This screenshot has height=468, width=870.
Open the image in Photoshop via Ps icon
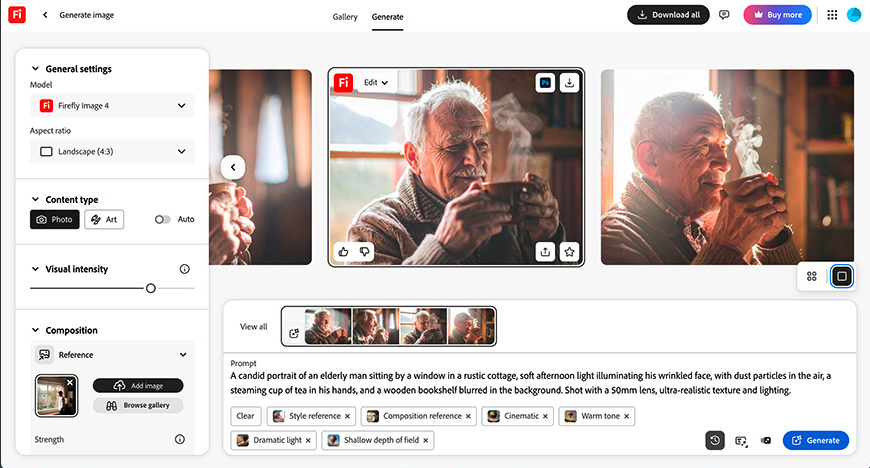point(545,83)
